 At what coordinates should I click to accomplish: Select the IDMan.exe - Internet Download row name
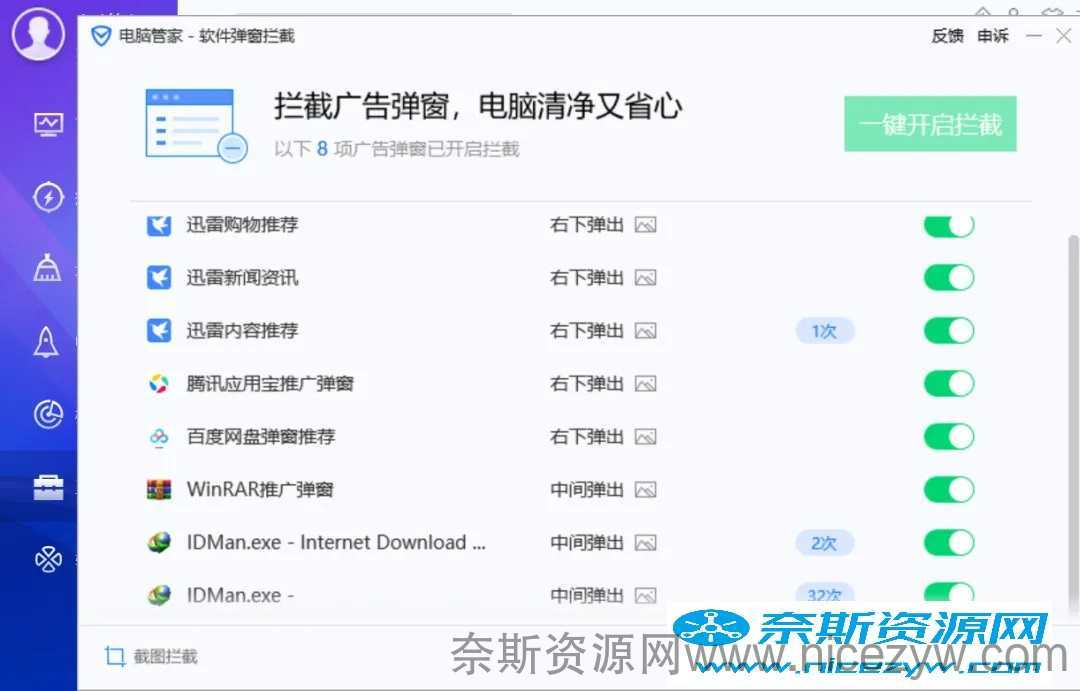[x=336, y=543]
